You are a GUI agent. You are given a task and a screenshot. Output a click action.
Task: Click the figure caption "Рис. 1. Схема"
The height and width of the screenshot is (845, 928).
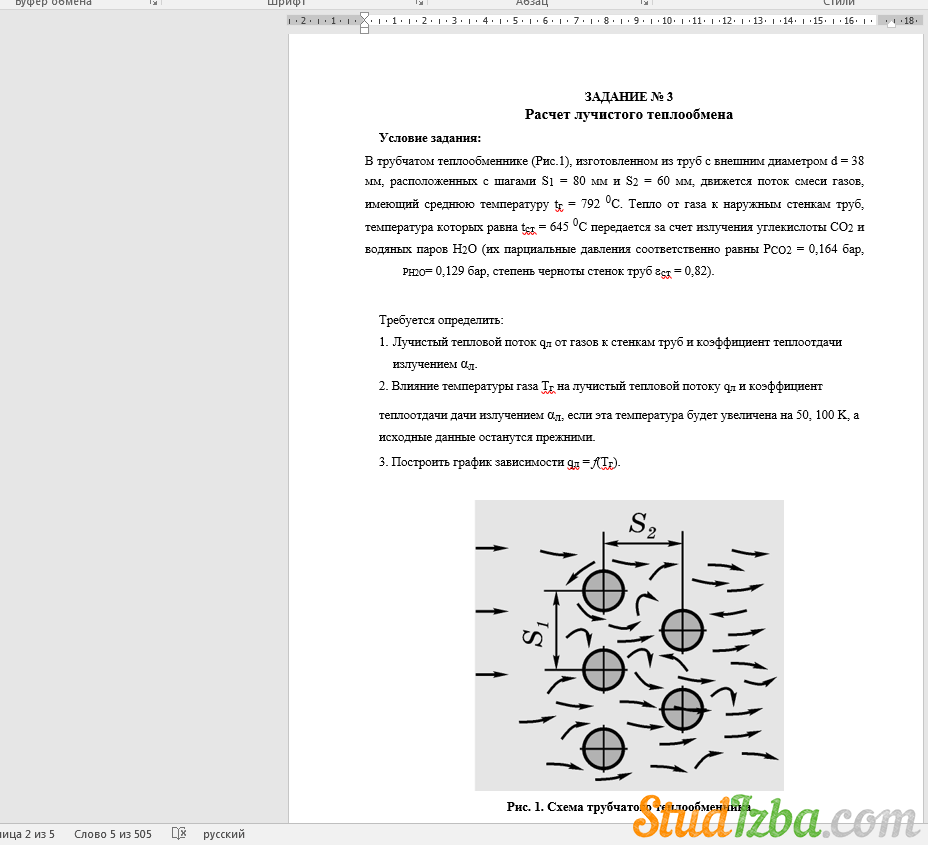tap(544, 807)
